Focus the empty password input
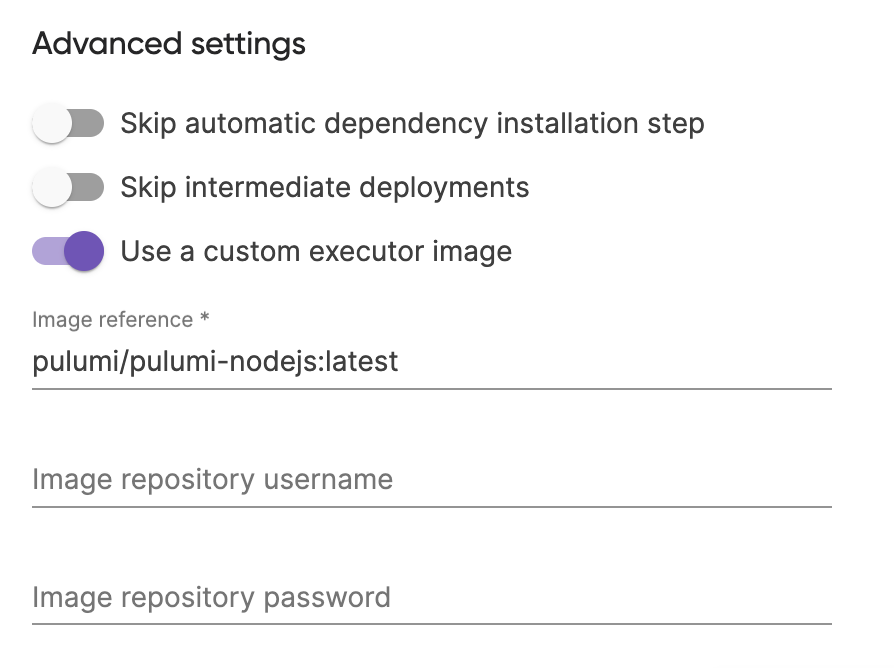Screen dimensions: 894x668 (400, 597)
